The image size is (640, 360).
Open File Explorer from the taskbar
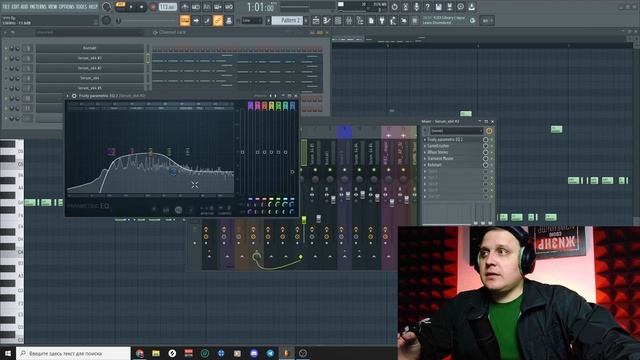156,353
